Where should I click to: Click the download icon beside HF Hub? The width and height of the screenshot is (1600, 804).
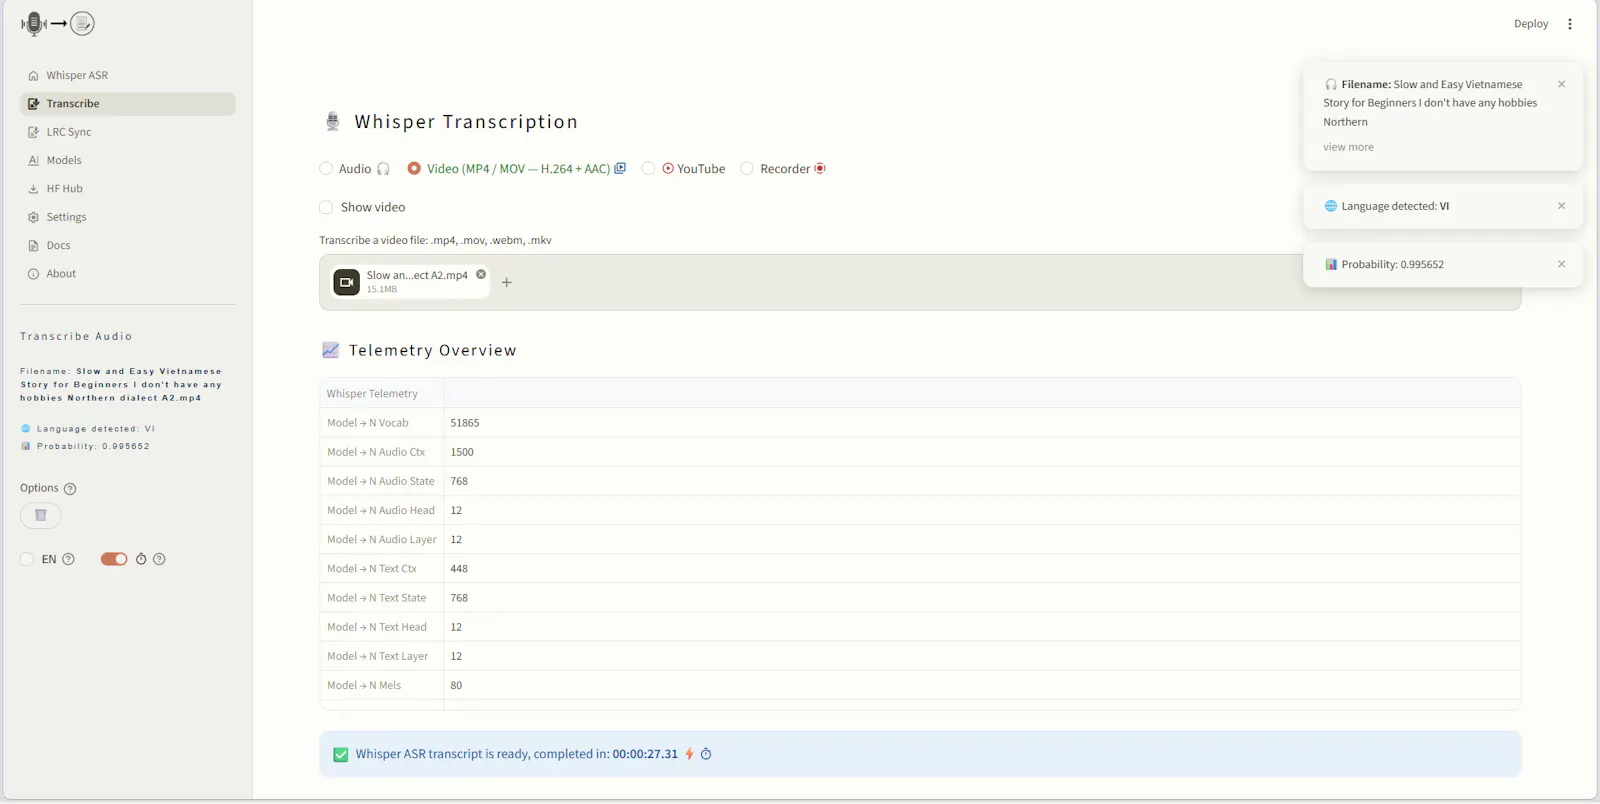coord(33,189)
